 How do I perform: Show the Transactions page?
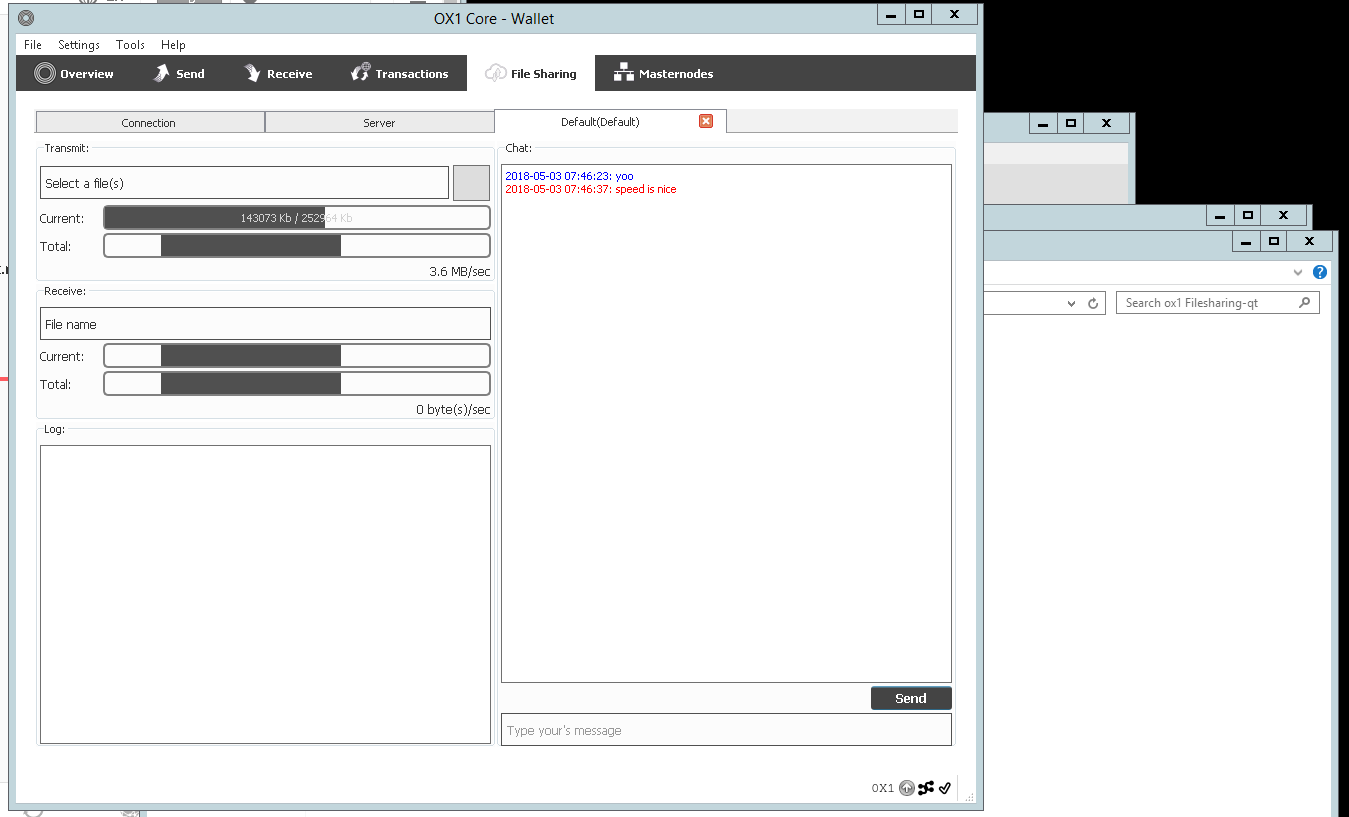399,74
